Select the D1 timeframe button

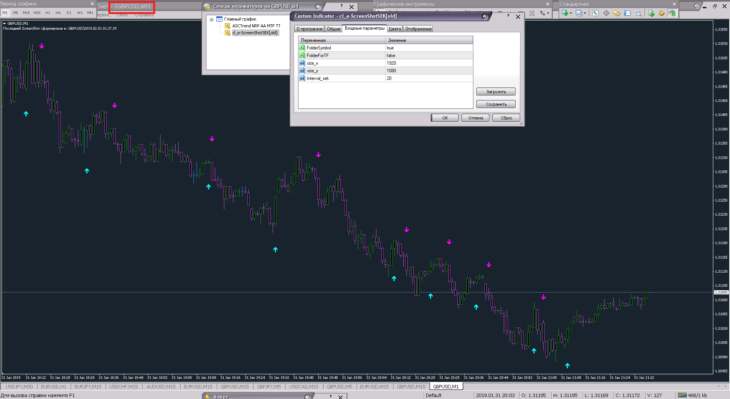69,13
